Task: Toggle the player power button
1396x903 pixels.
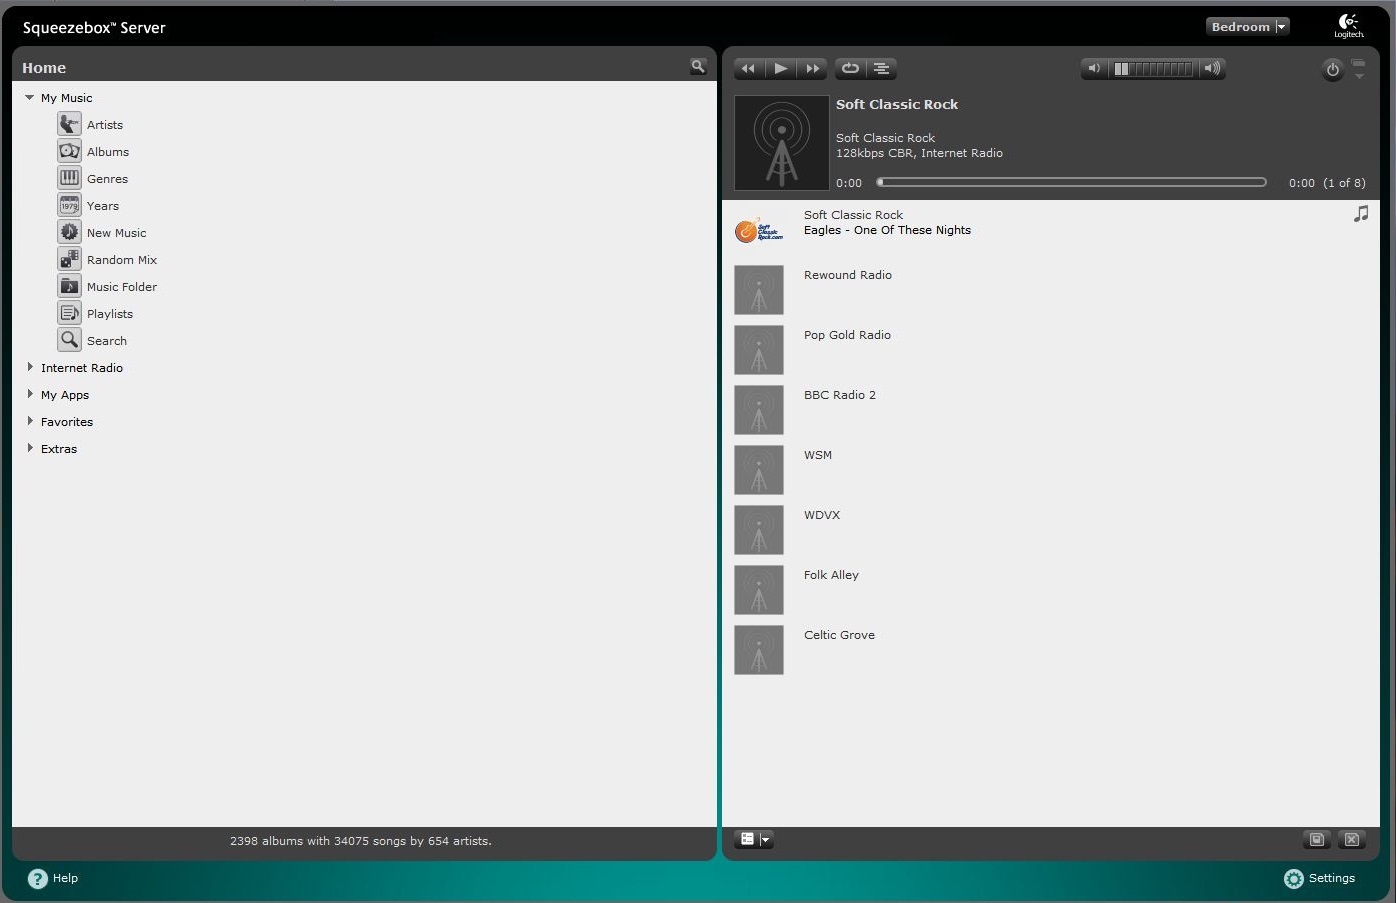Action: [x=1332, y=70]
